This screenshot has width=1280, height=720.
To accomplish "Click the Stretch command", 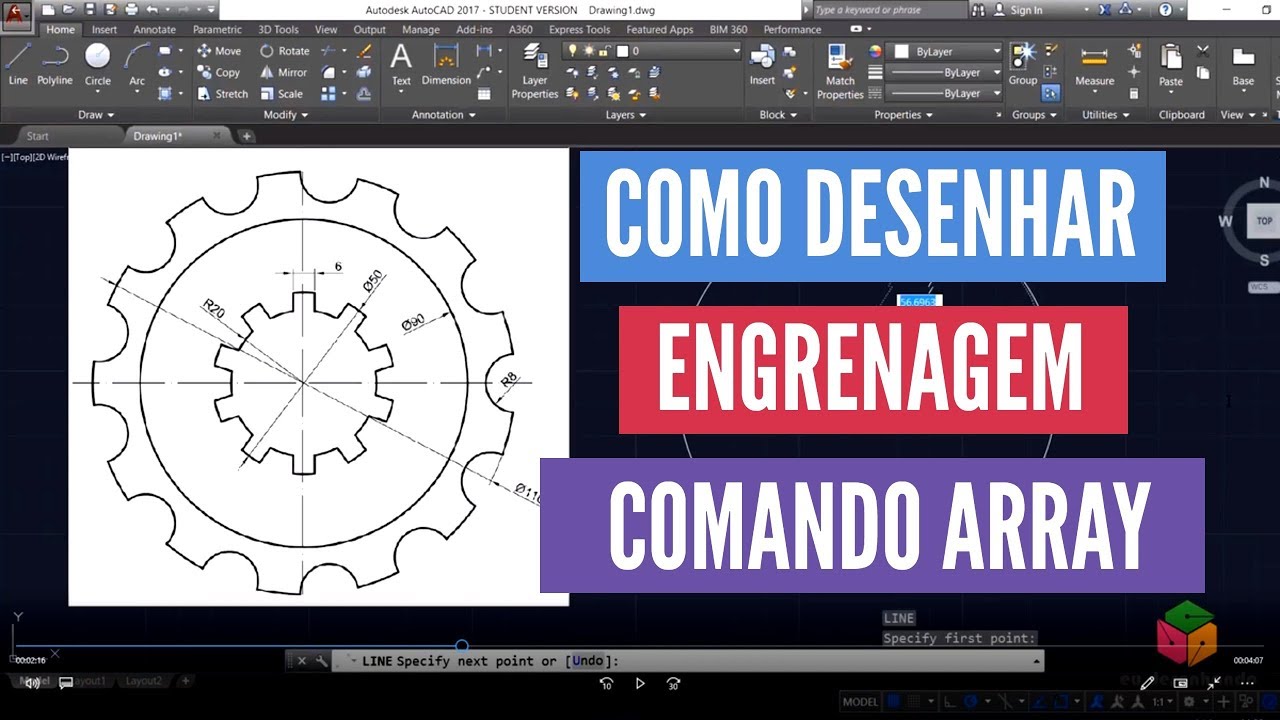I will click(x=222, y=94).
